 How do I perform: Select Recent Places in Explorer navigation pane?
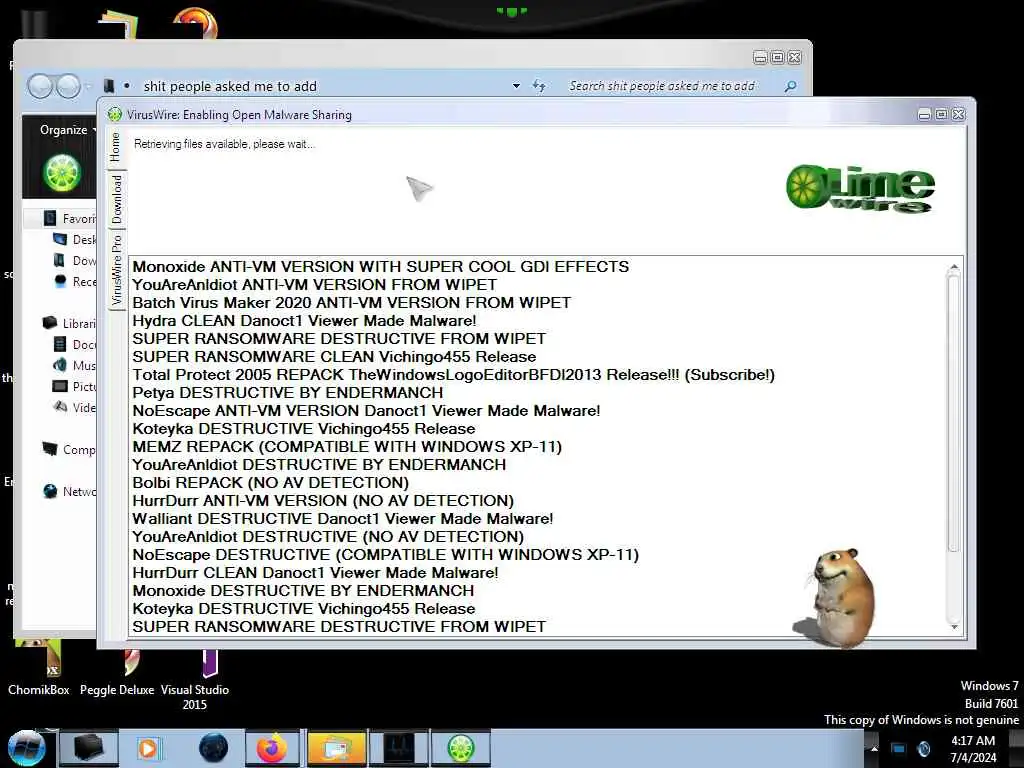(74, 281)
